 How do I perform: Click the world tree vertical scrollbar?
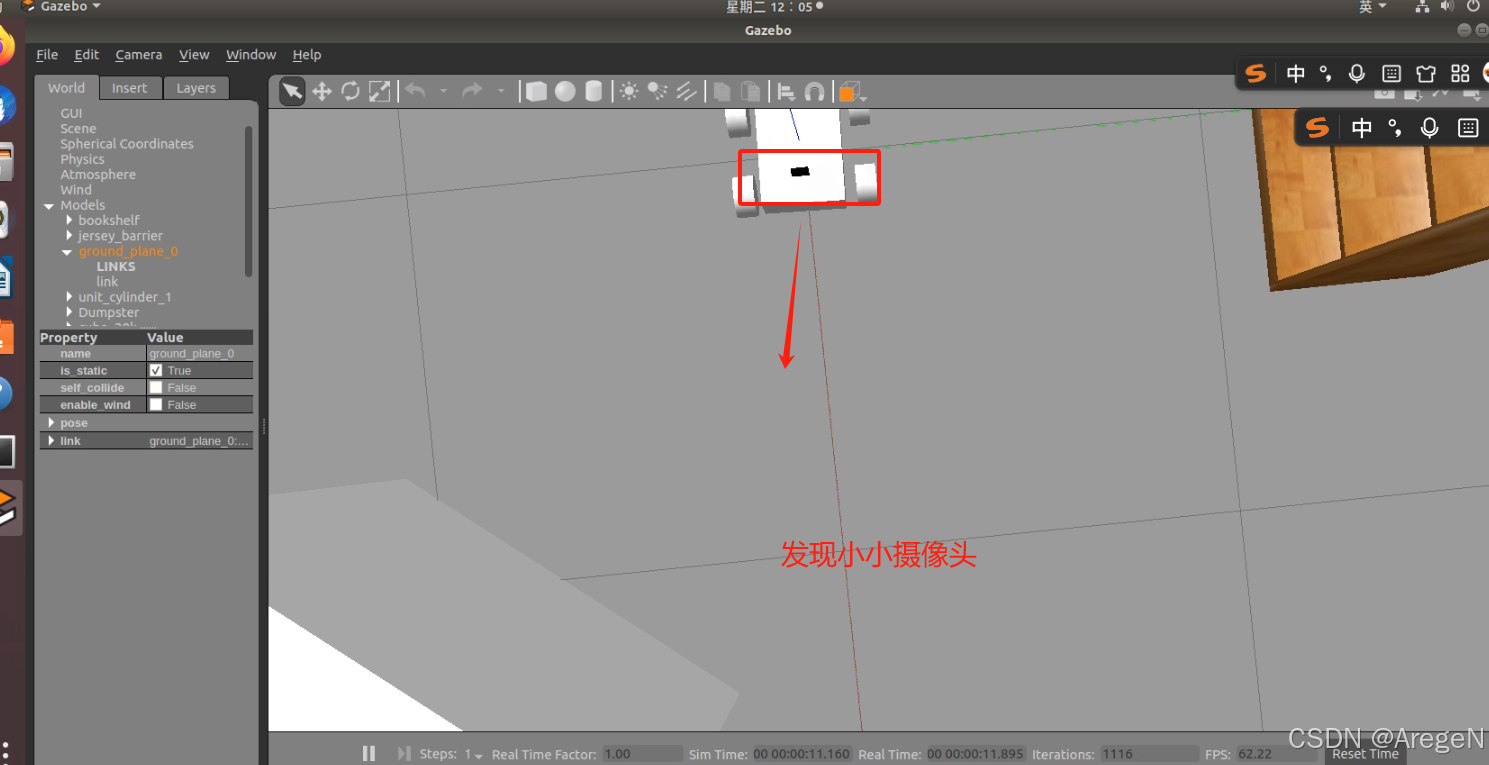tap(249, 200)
